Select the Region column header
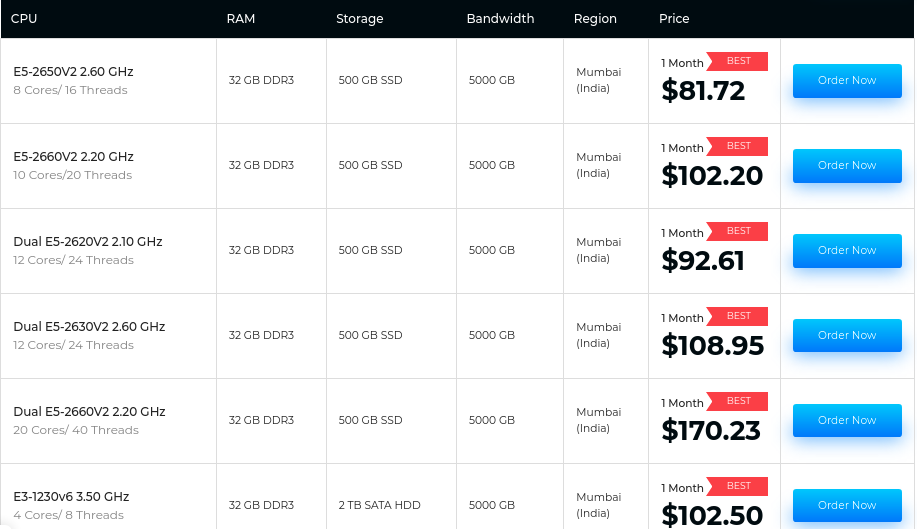The width and height of the screenshot is (917, 529). click(x=595, y=19)
